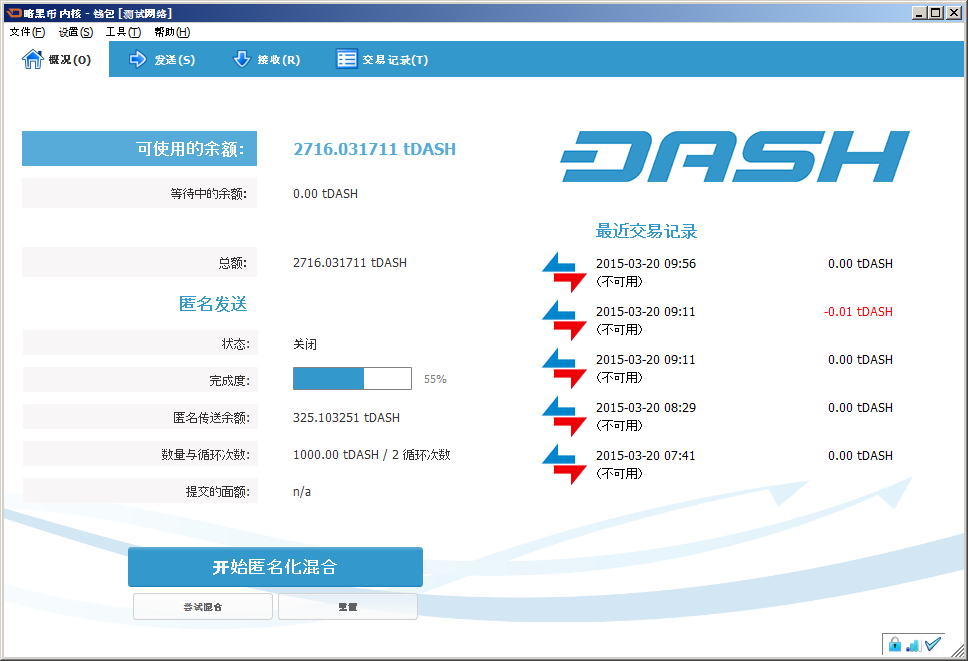Viewport: 968px width, 661px height.
Task: Click the 0.00 tDASH pending balance value
Action: [x=325, y=194]
